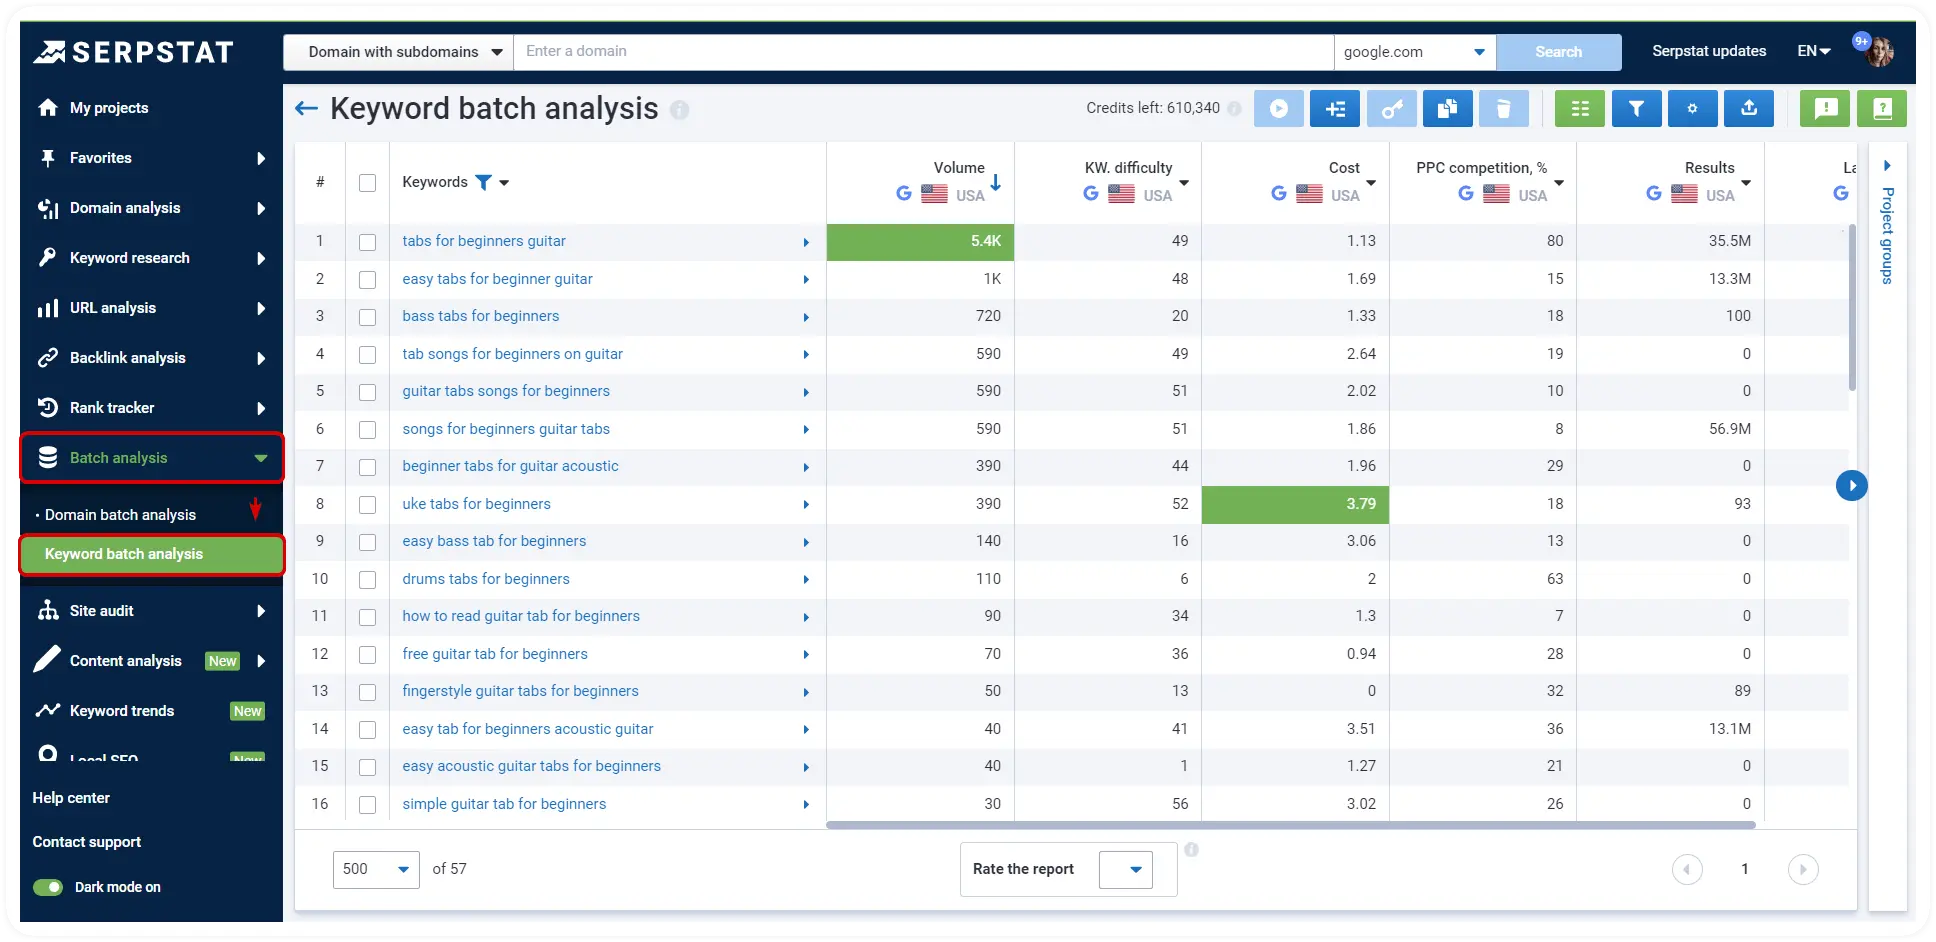Expand the Keyword research menu
The width and height of the screenshot is (1936, 942).
pos(129,257)
